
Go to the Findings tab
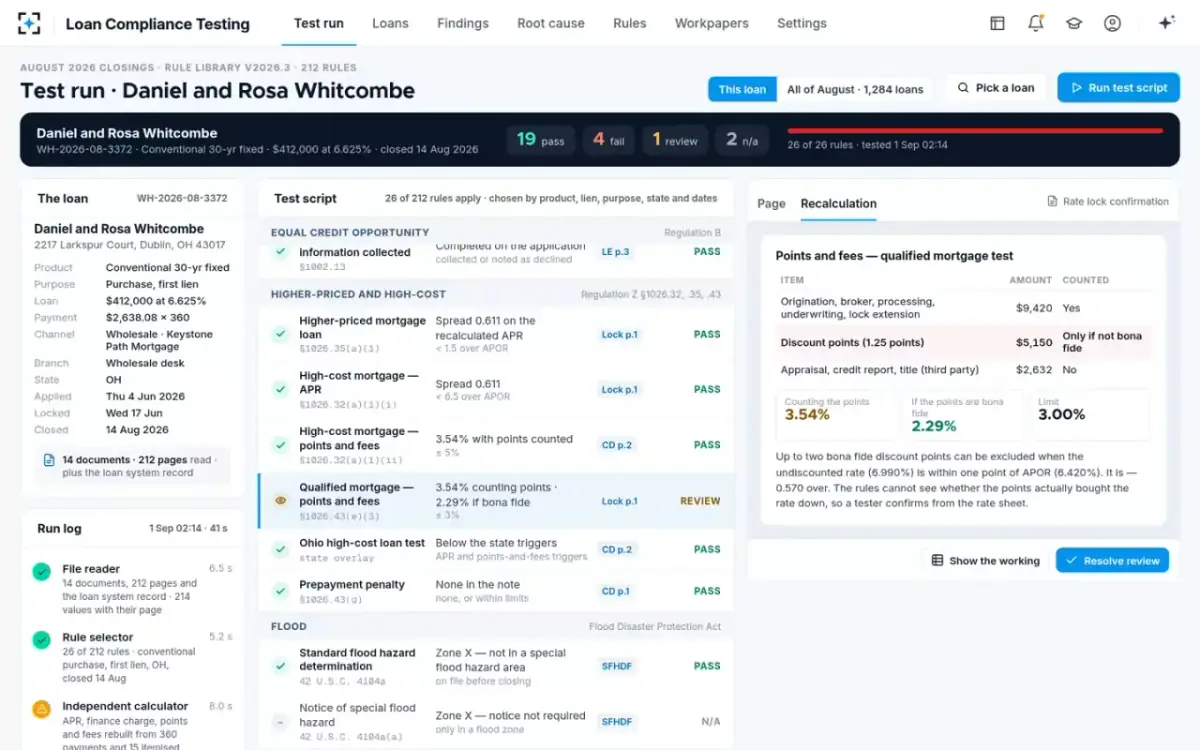(463, 23)
